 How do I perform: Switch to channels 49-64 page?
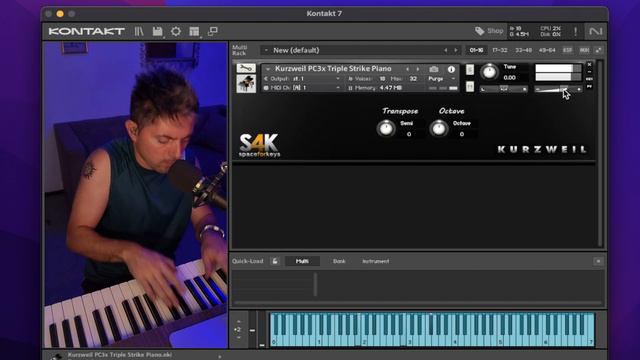(547, 50)
